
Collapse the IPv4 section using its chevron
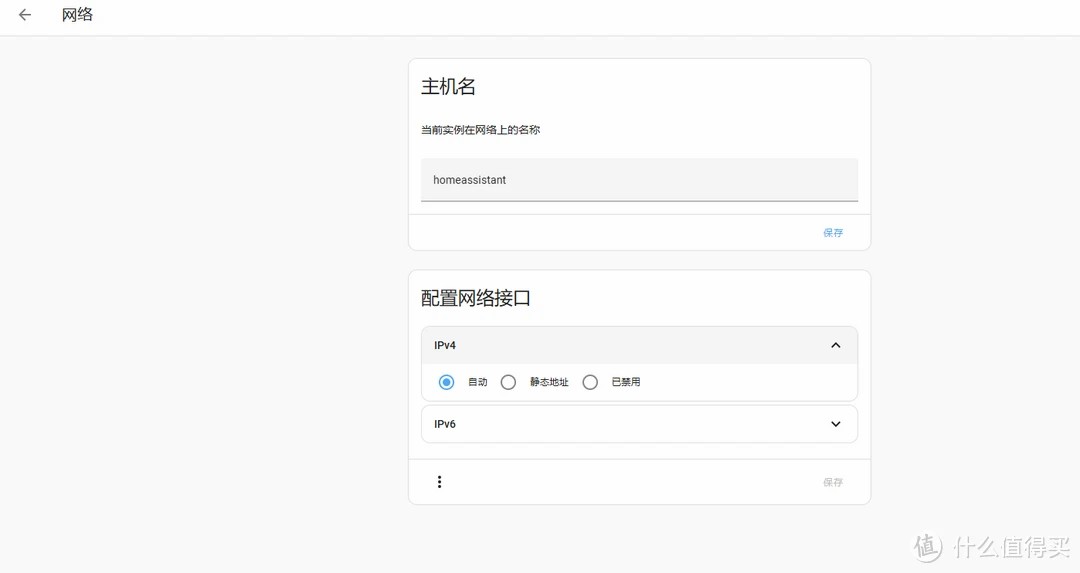pyautogui.click(x=836, y=345)
